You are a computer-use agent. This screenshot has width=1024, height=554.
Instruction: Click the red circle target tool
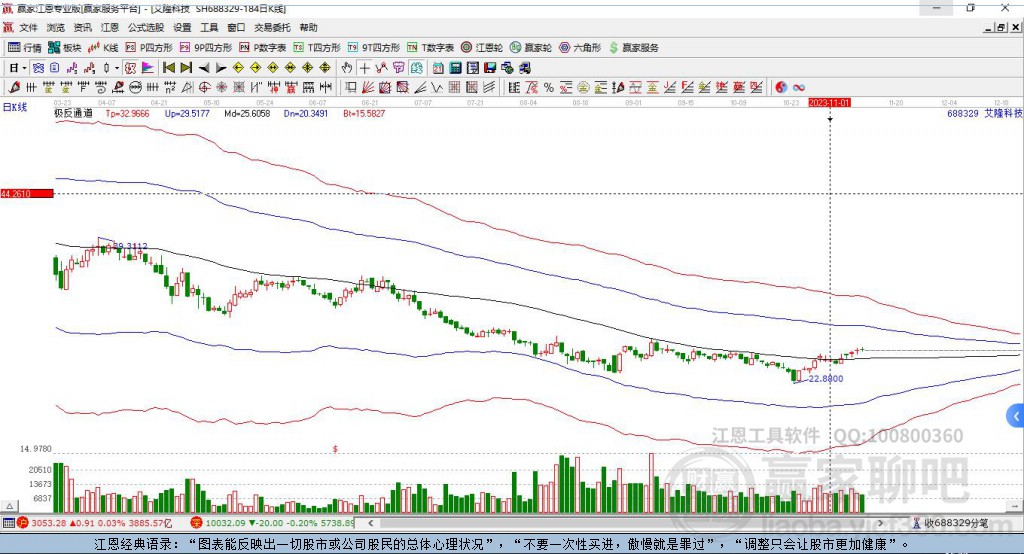[204, 88]
